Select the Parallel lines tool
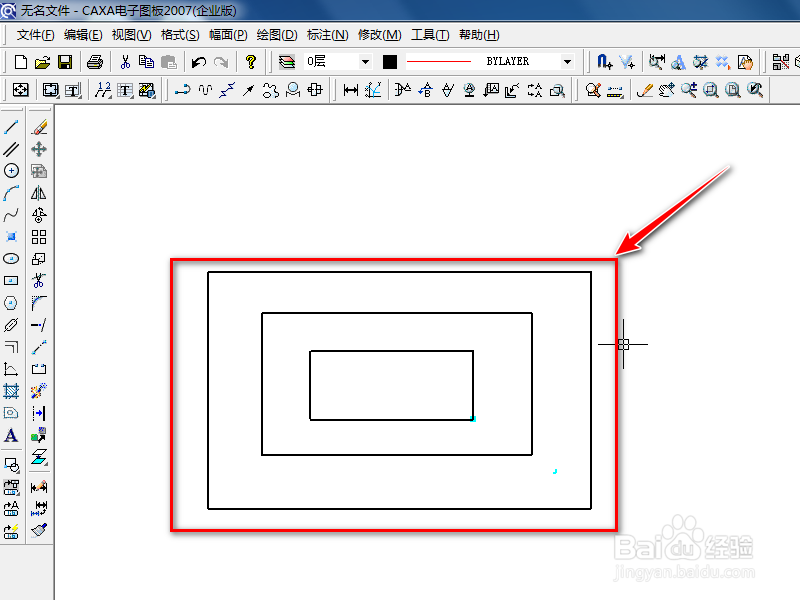The height and width of the screenshot is (600, 800). tap(11, 149)
